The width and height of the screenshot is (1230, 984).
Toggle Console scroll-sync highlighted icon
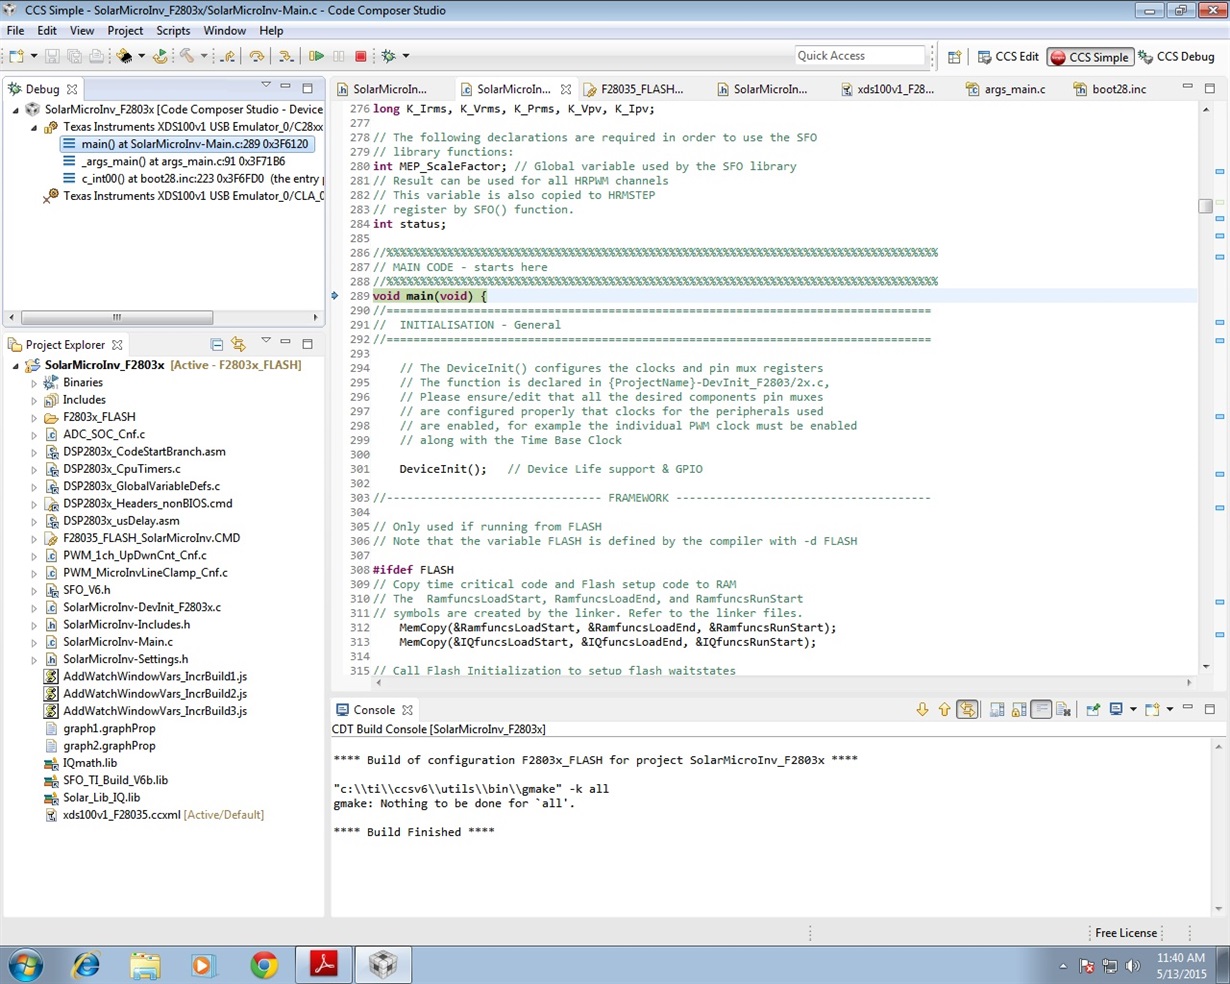[967, 709]
